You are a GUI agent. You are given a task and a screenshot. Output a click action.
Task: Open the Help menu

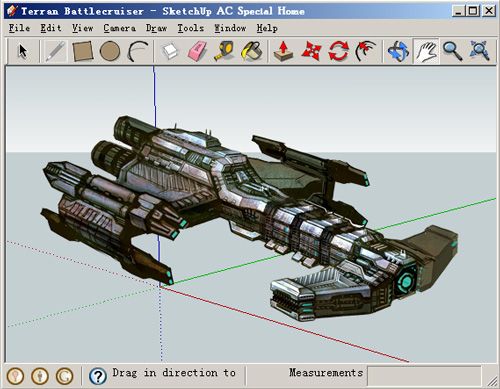click(x=267, y=28)
